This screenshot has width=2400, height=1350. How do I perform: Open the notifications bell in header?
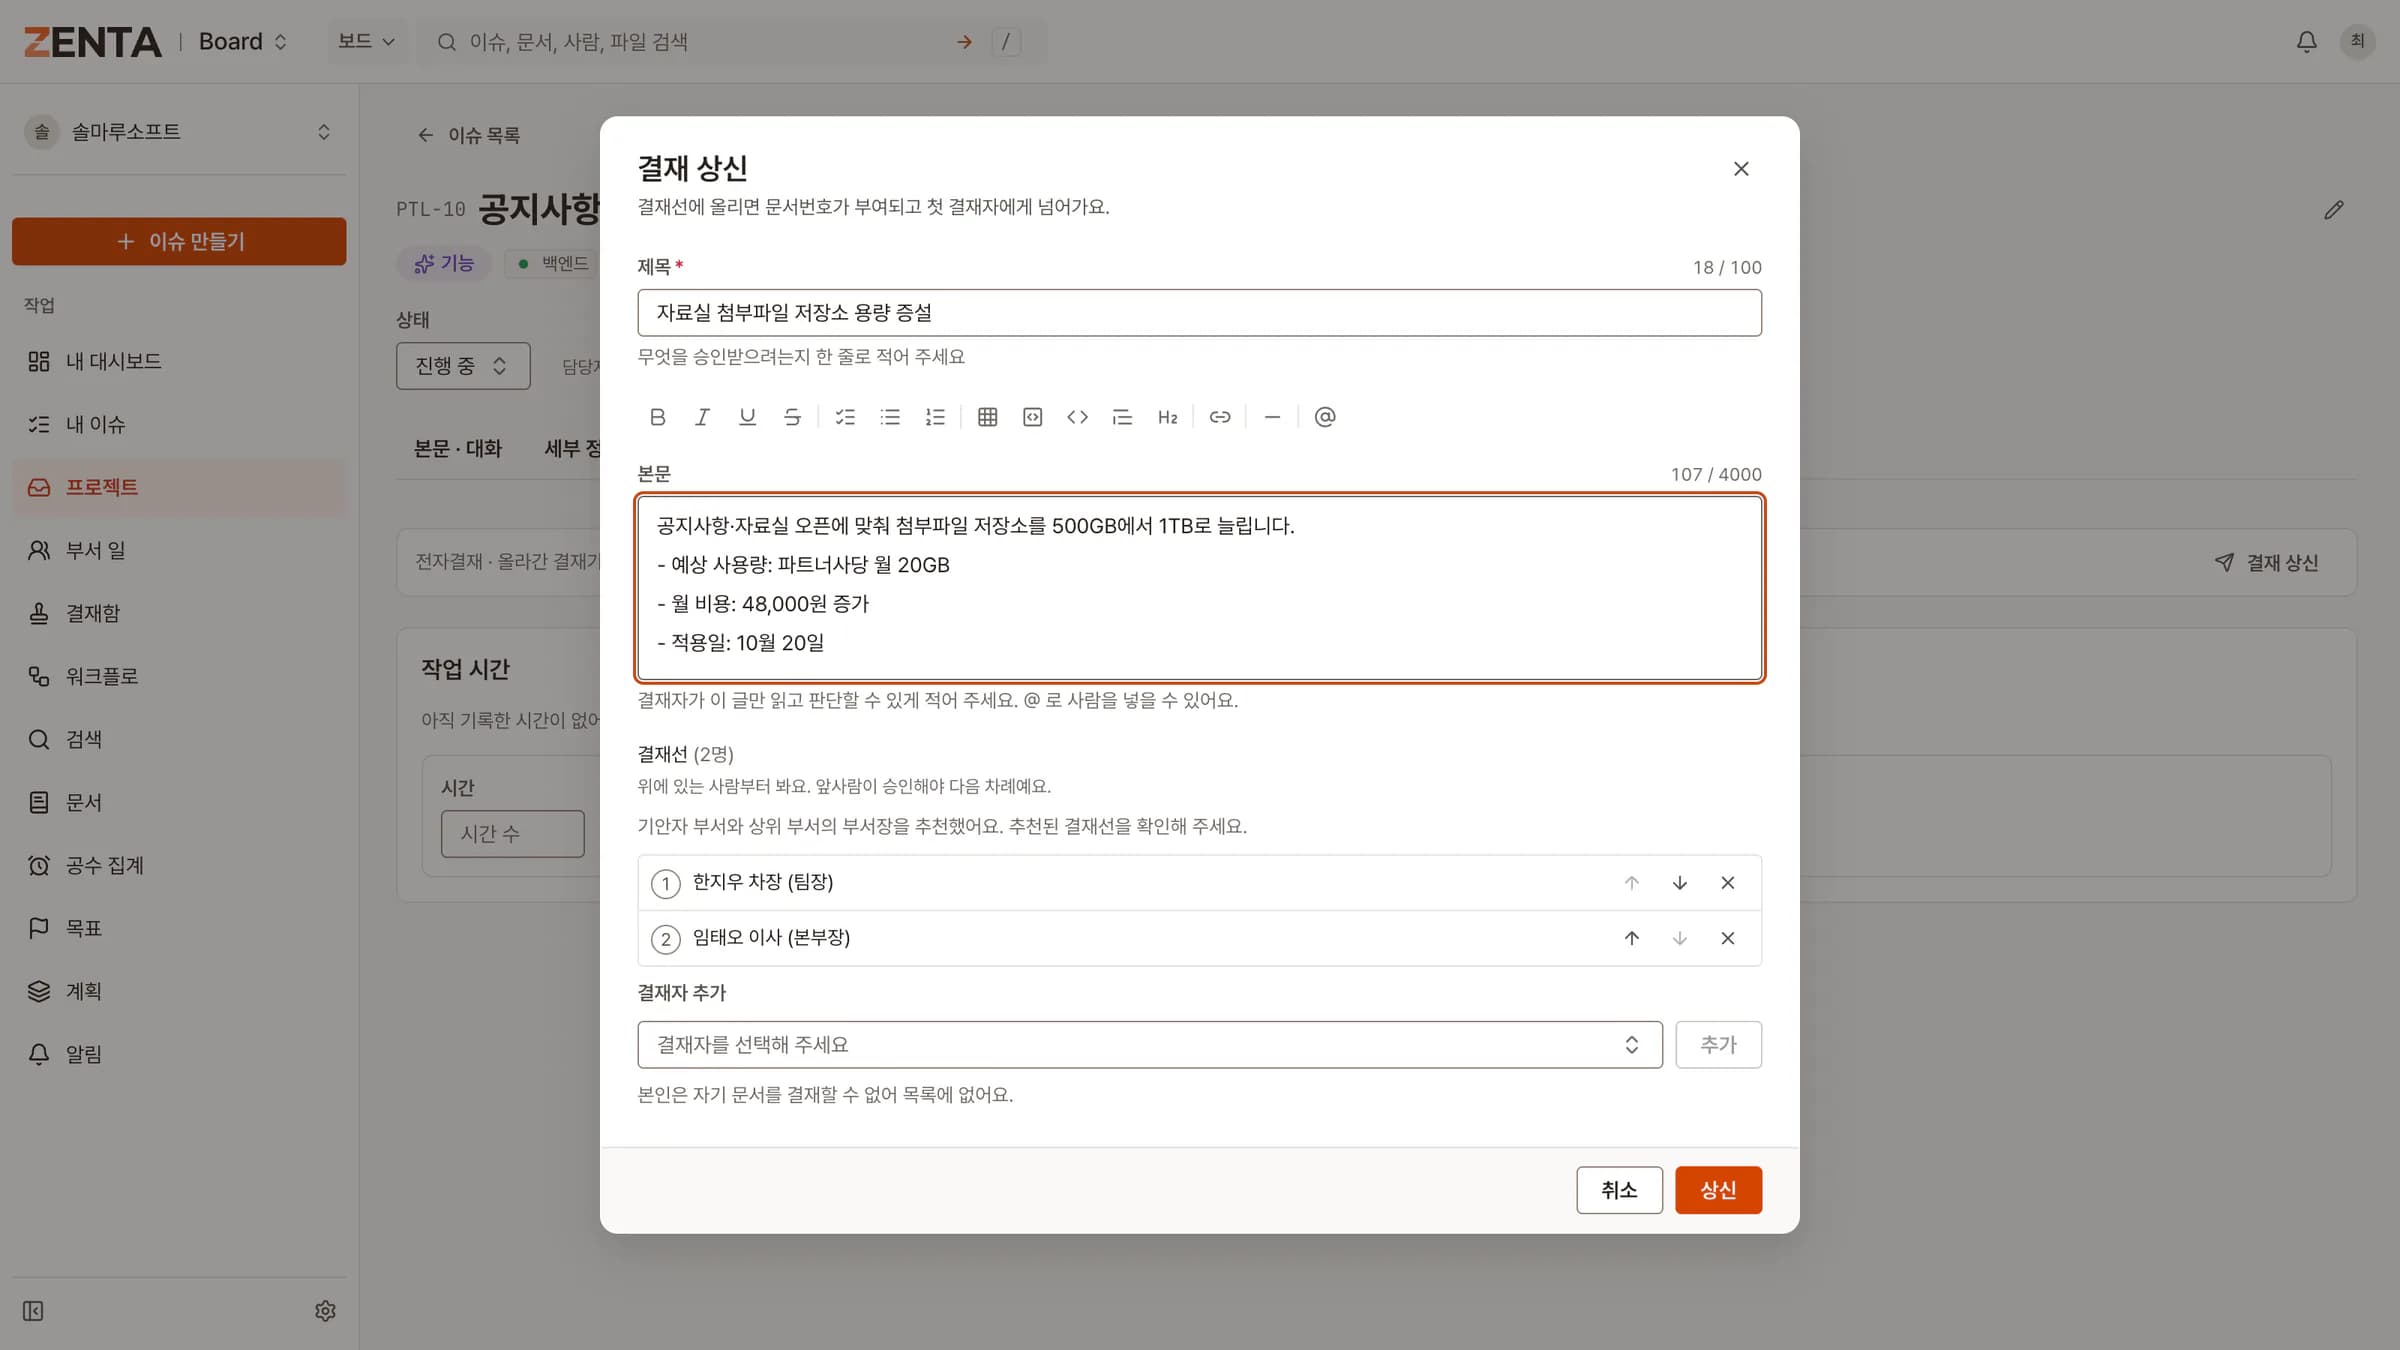pyautogui.click(x=2306, y=41)
